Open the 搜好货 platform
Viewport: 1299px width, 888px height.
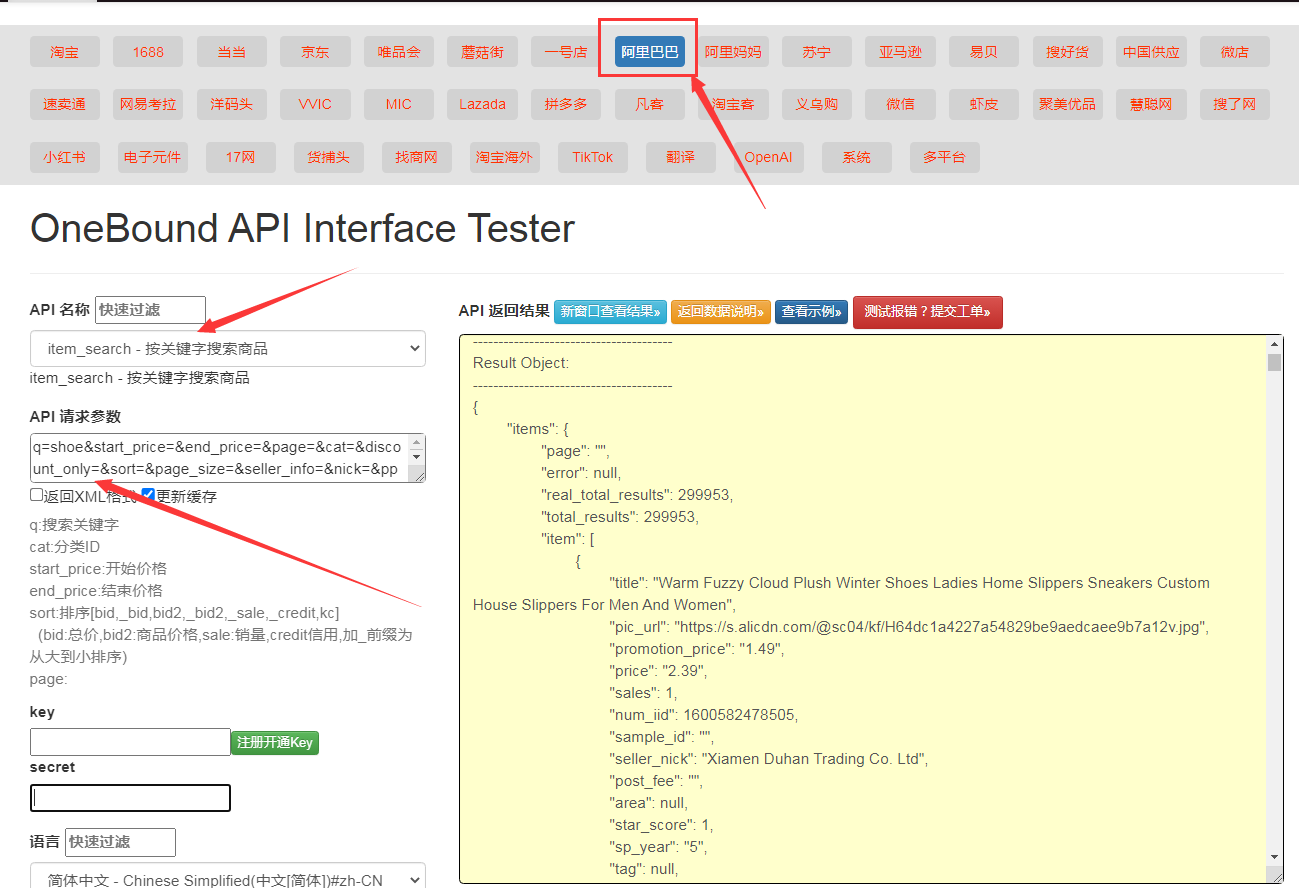1068,52
